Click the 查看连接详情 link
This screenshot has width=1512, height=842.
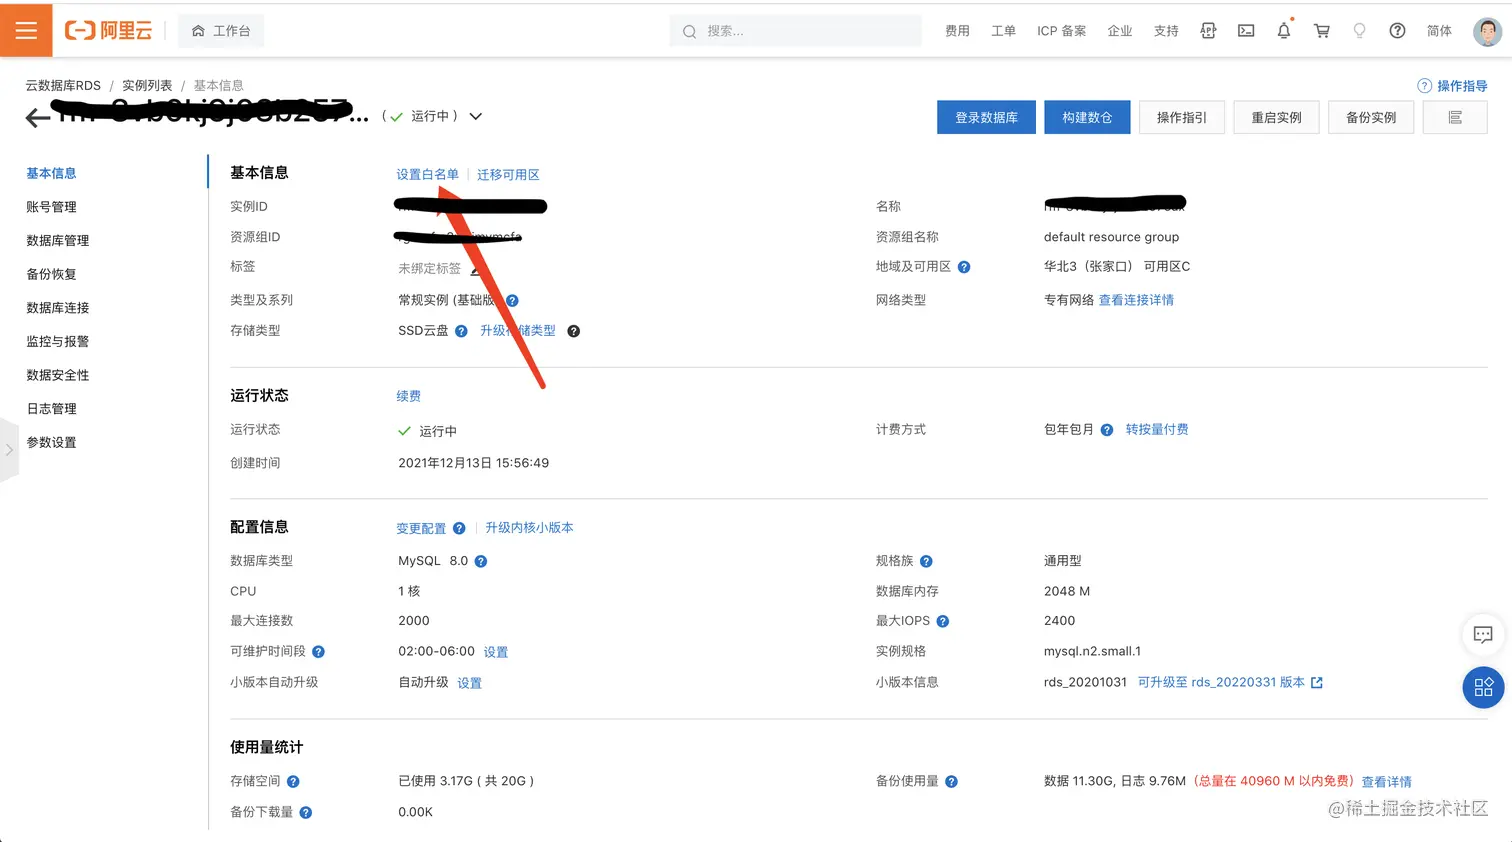(x=1136, y=300)
